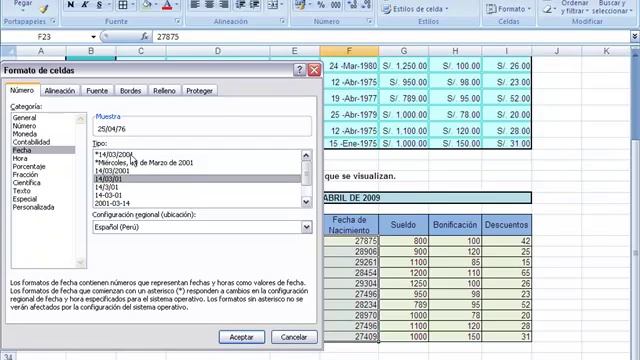Click the cell borders icon

(x=123, y=4)
